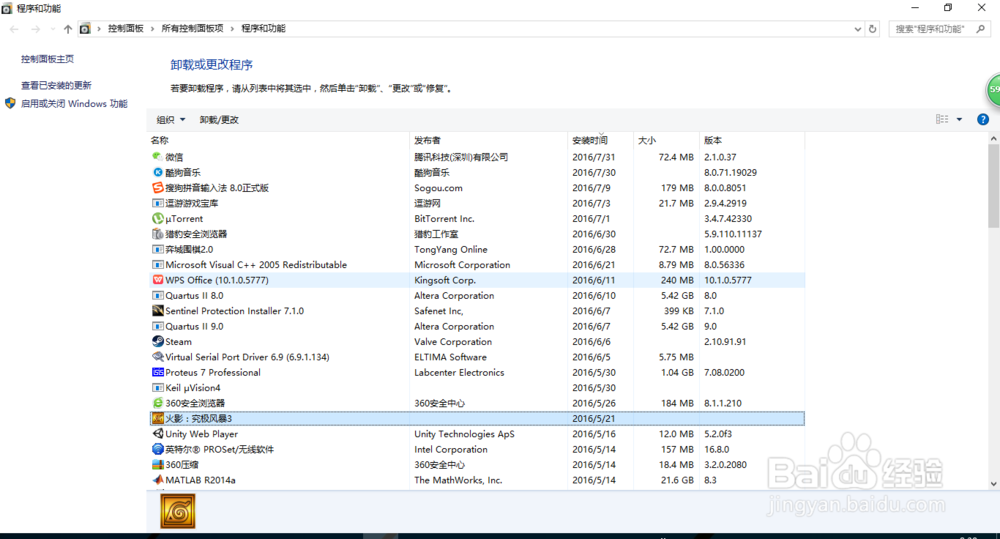Navigate to 所有控制面板项 in the breadcrumb

click(x=193, y=29)
